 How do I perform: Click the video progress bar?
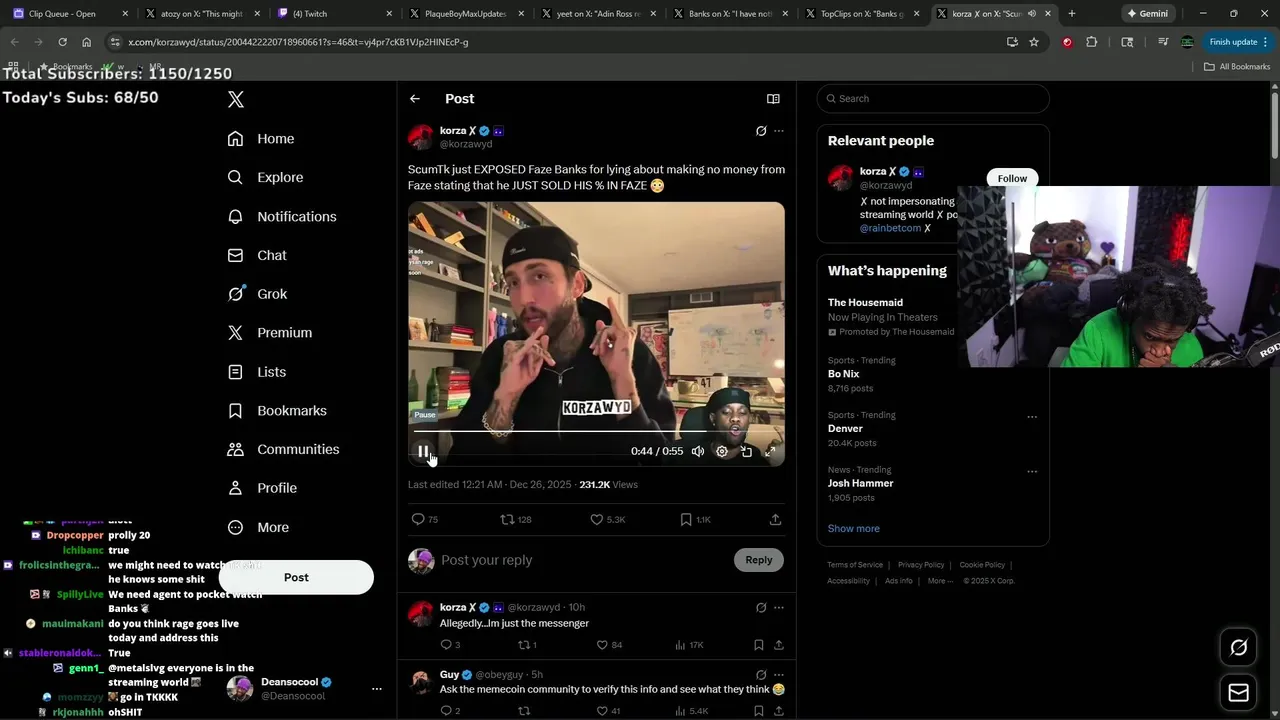pos(596,432)
